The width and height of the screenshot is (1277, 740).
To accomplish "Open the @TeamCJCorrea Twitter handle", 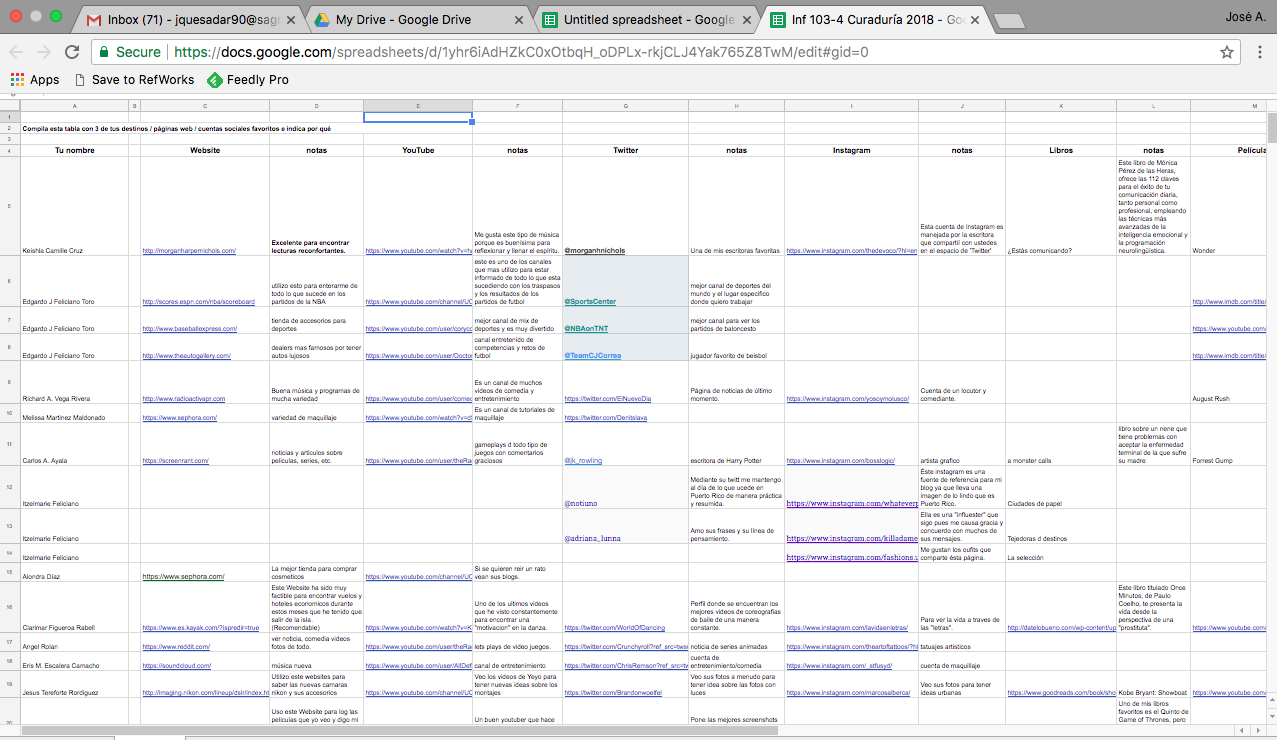I will coord(594,355).
